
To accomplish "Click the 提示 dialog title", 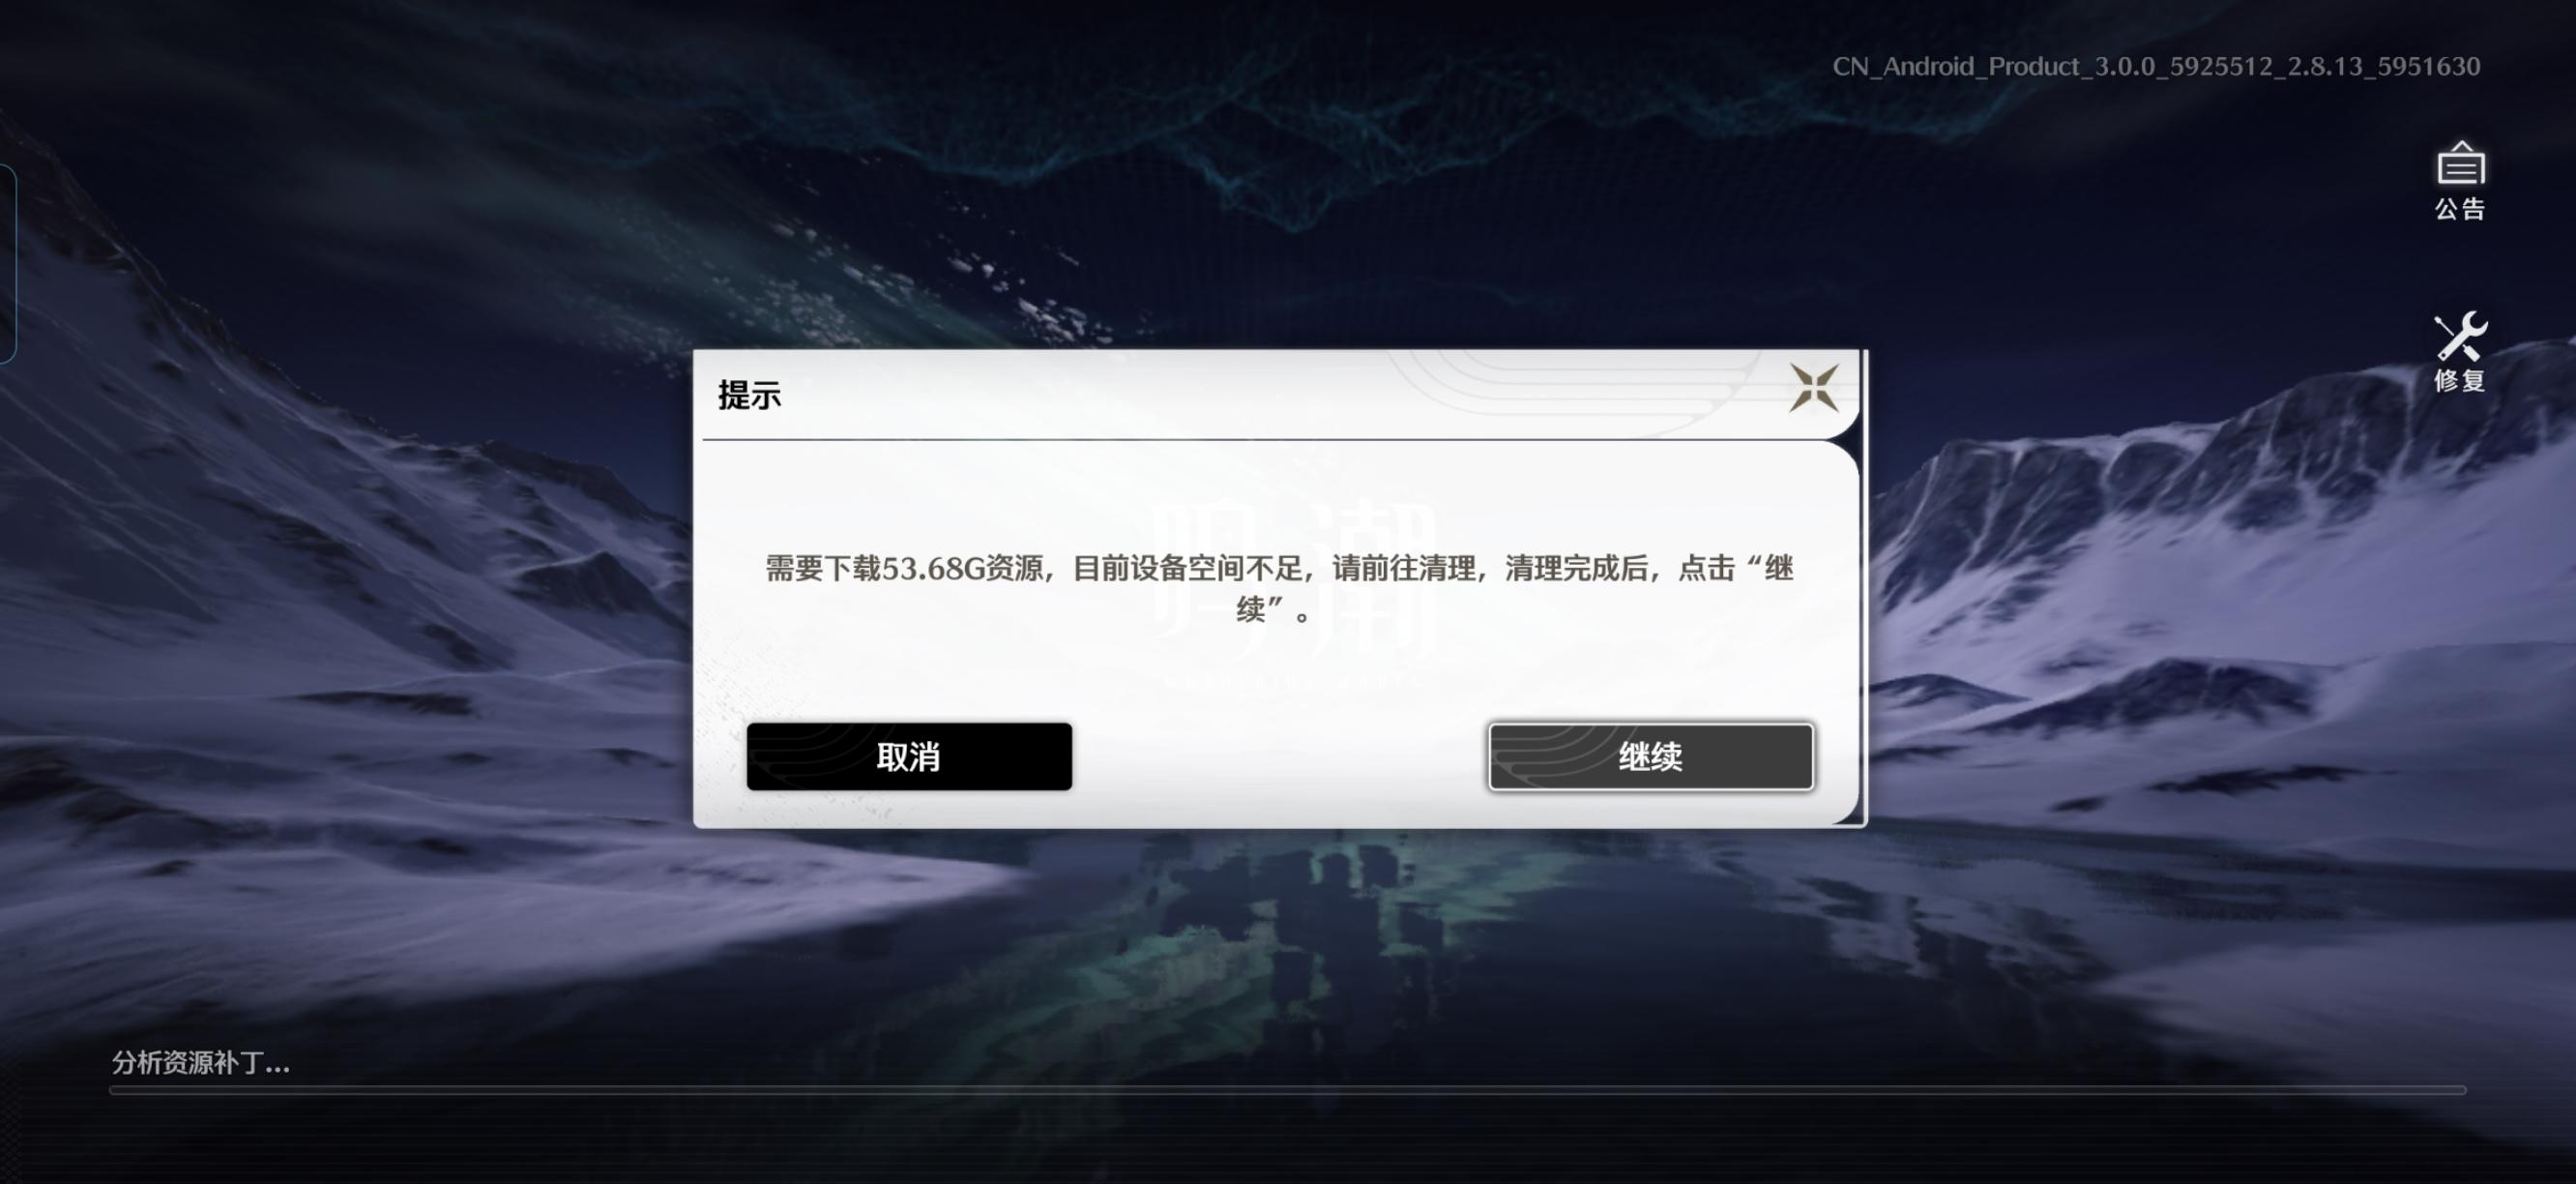I will 749,395.
